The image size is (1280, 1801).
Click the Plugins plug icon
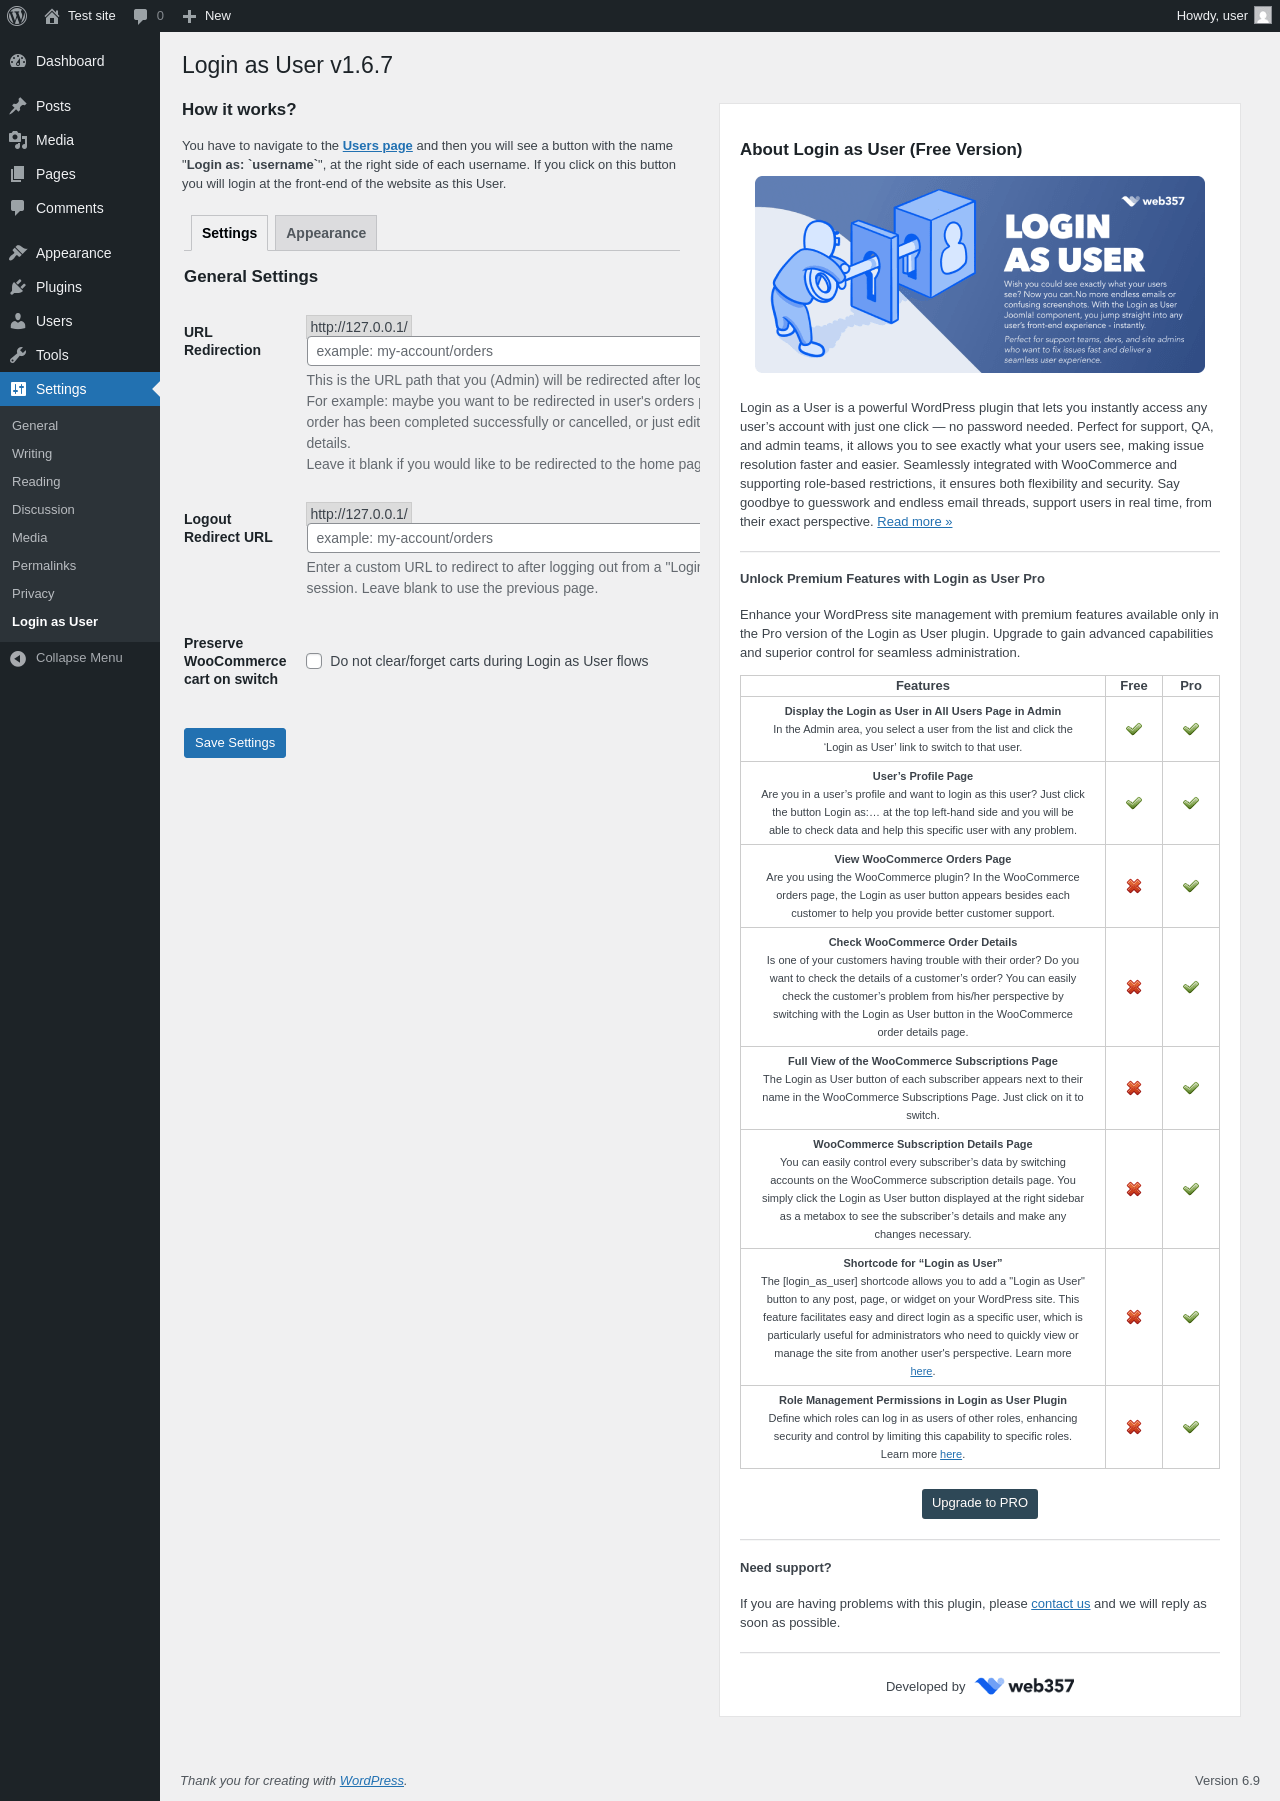[x=18, y=287]
